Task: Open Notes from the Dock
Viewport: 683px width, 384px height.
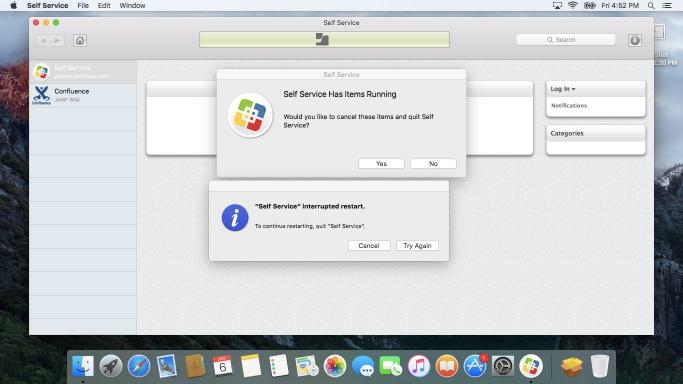Action: pos(250,366)
